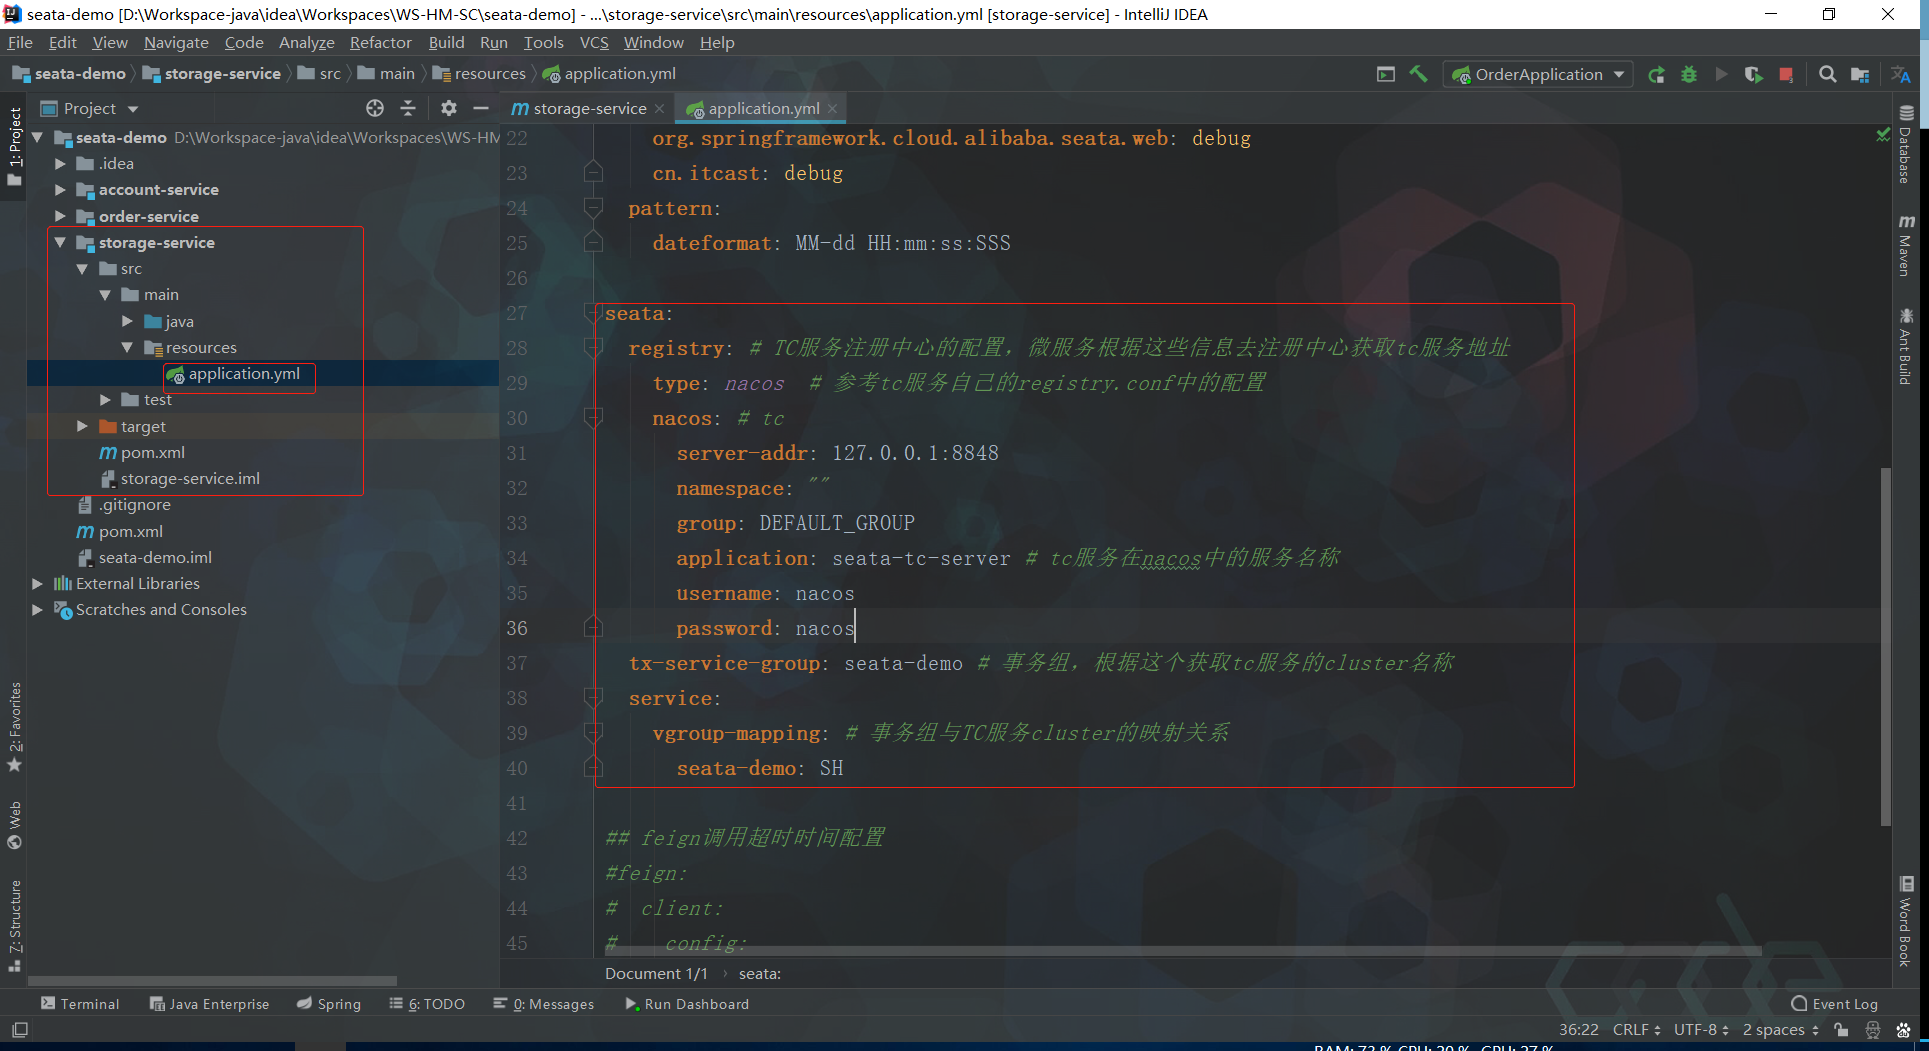Click the Collapse All icon in the Project panel
1929x1051 pixels.
tap(408, 108)
